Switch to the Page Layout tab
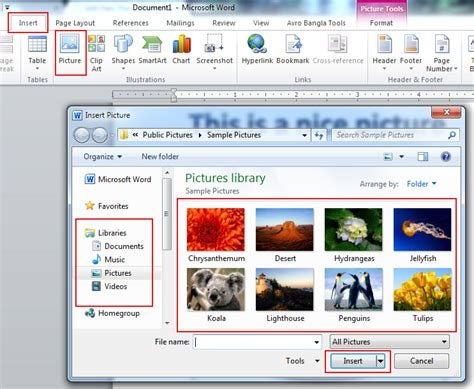The image size is (474, 389). 75,23
